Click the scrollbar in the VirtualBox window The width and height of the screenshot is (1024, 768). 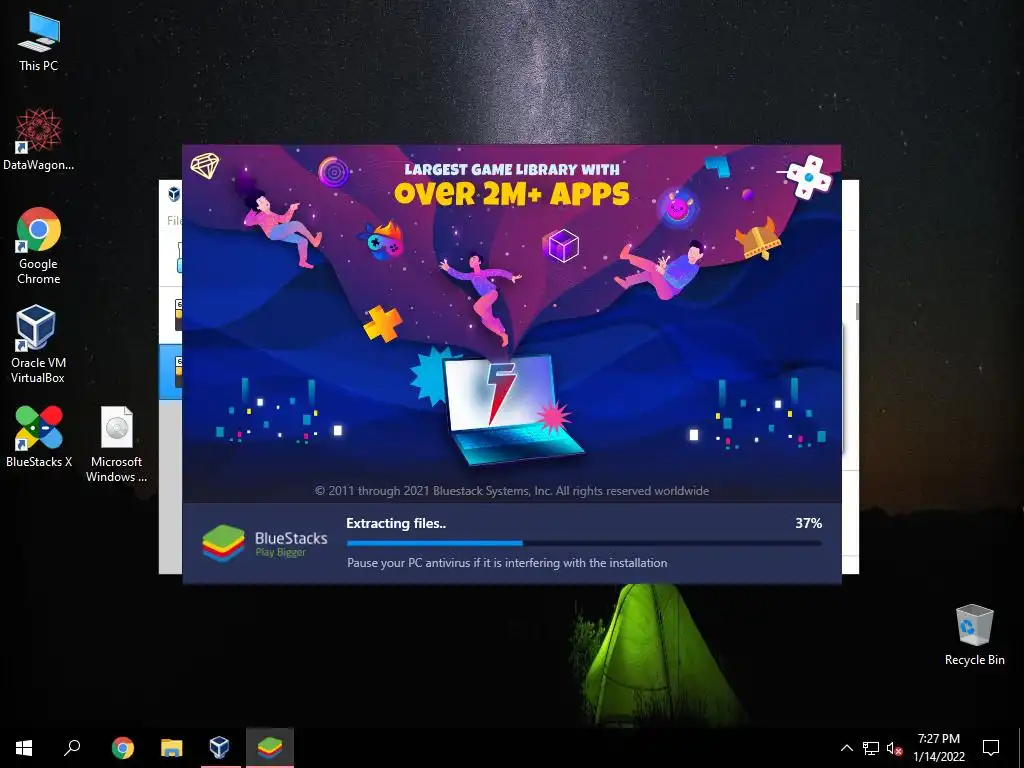[857, 312]
